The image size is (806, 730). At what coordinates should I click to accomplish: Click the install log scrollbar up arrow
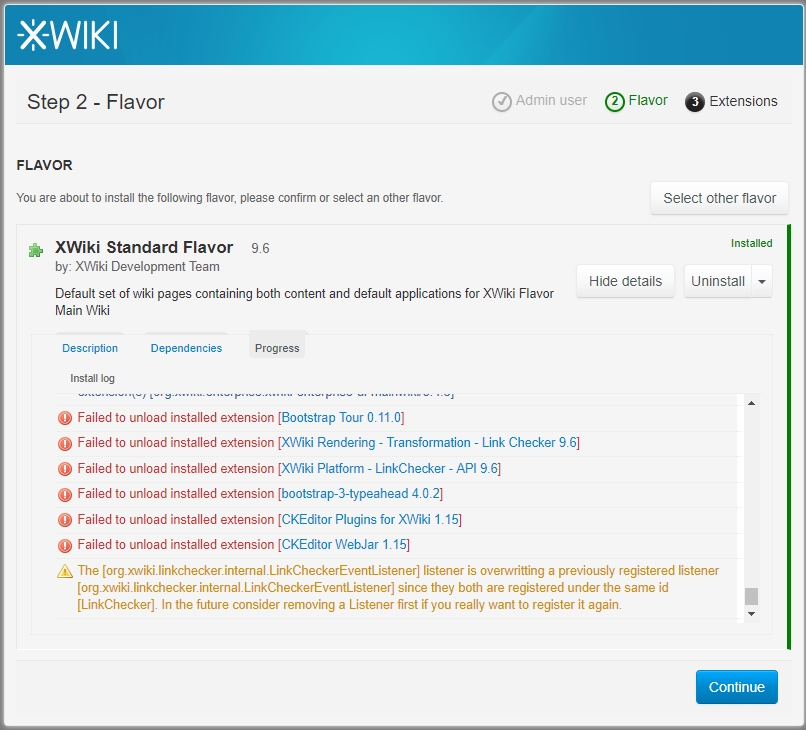[x=752, y=404]
